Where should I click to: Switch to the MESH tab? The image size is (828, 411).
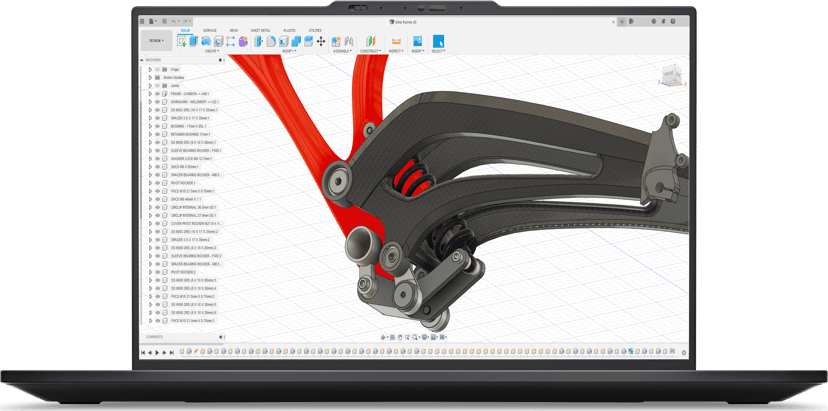233,31
